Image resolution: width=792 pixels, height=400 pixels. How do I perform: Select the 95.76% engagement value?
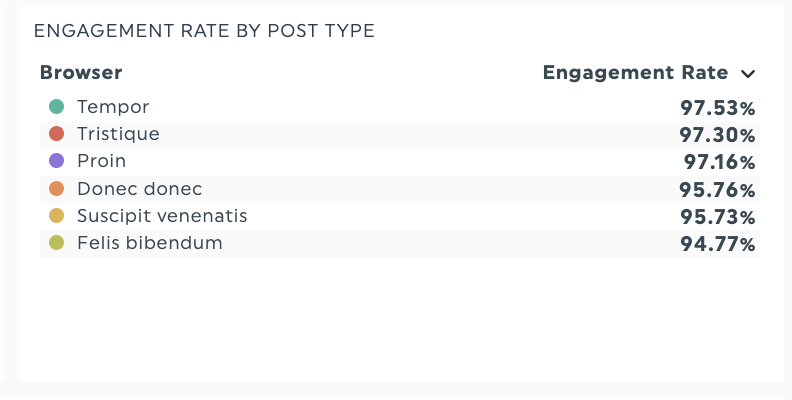[x=717, y=190]
